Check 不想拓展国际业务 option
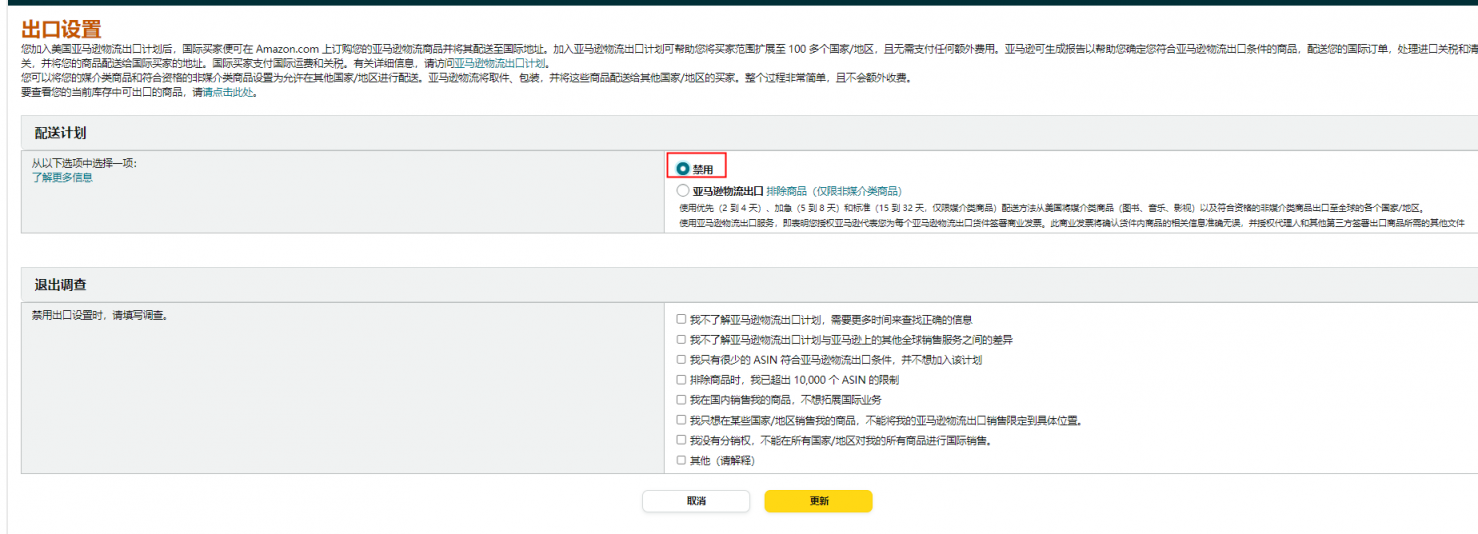Image resolution: width=1478 pixels, height=534 pixels. pyautogui.click(x=681, y=400)
